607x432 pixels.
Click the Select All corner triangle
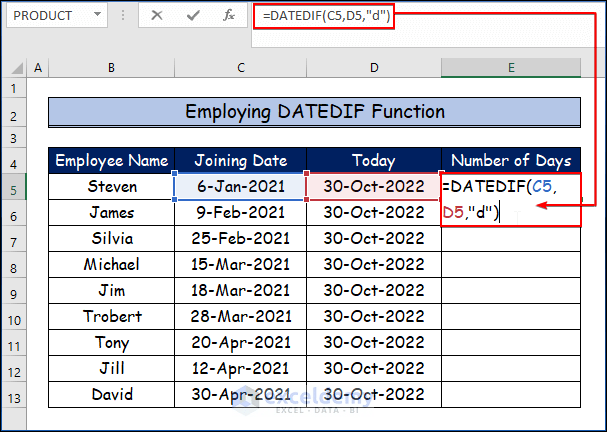tap(17, 68)
